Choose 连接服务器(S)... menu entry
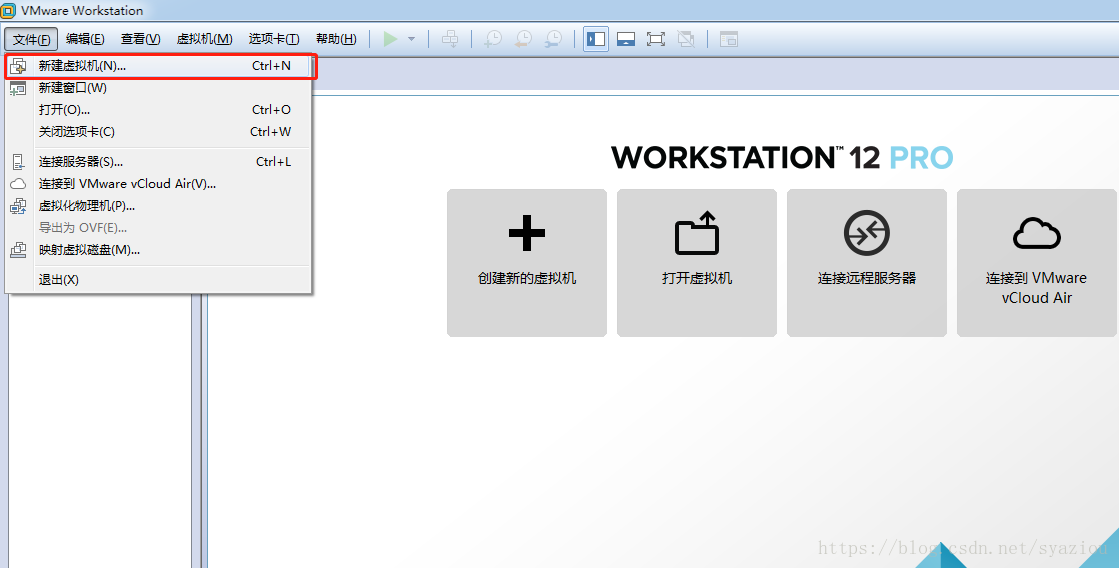 pos(159,162)
